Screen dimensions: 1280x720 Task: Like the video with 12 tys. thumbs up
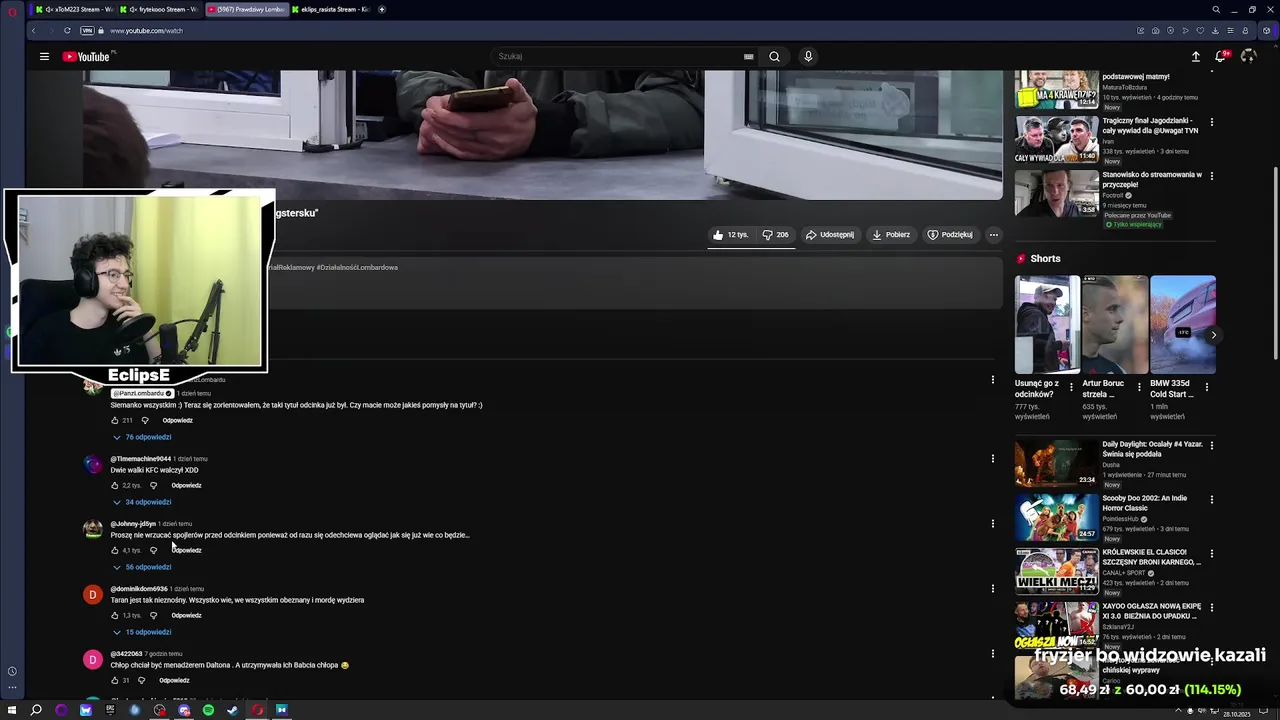730,235
